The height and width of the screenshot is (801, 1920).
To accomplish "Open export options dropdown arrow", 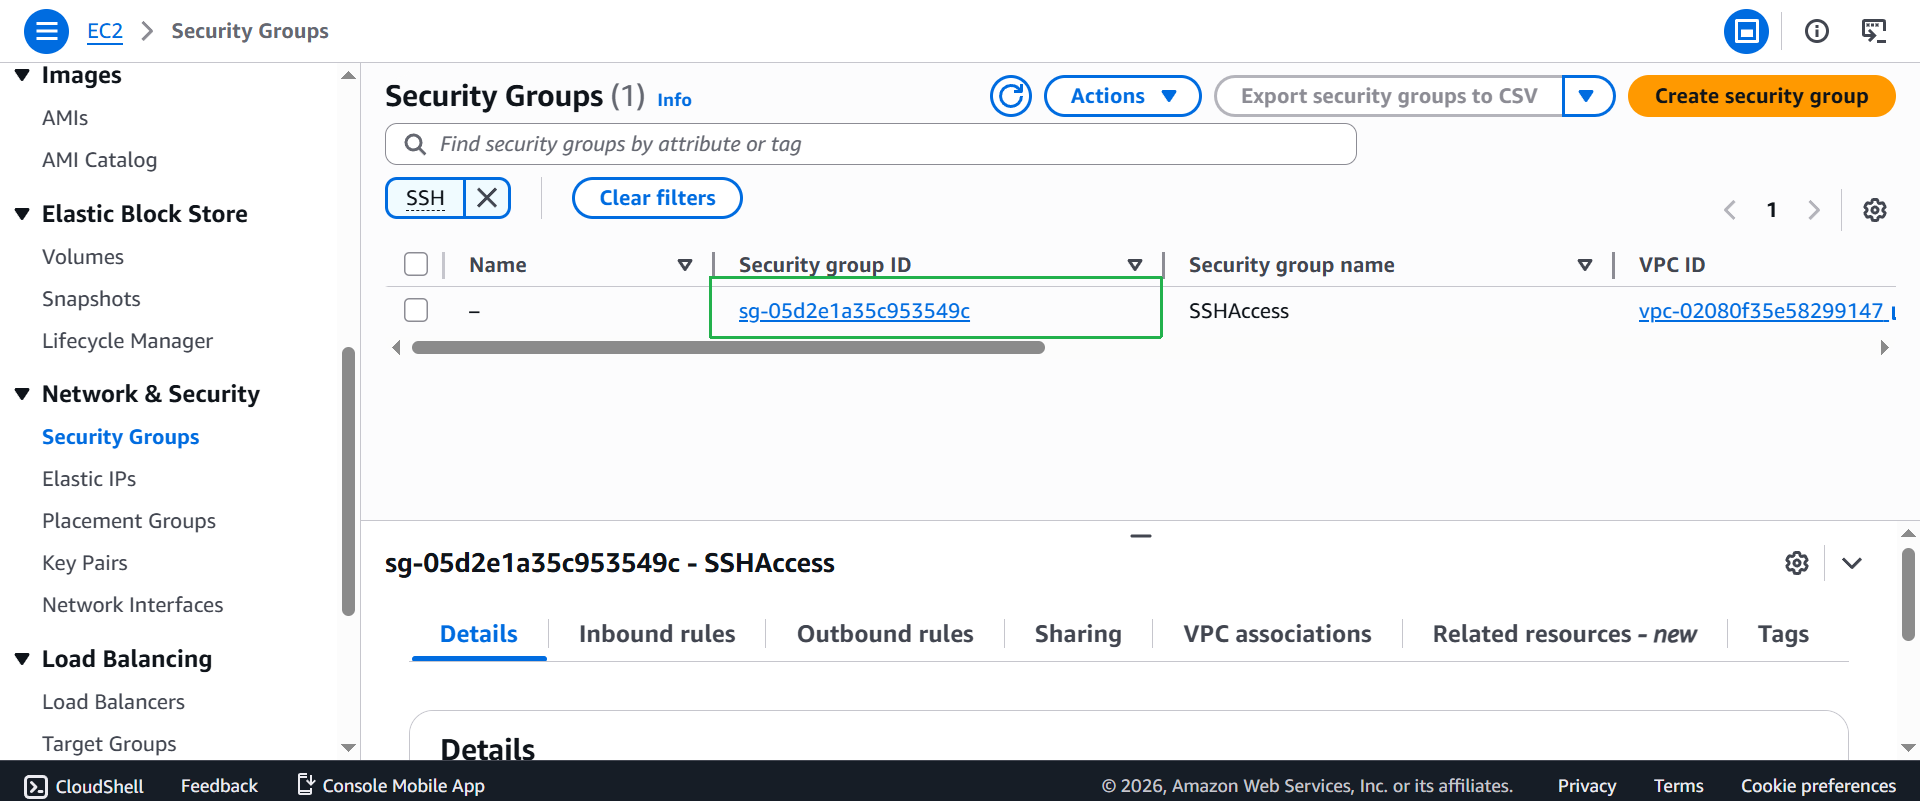I will pyautogui.click(x=1588, y=96).
